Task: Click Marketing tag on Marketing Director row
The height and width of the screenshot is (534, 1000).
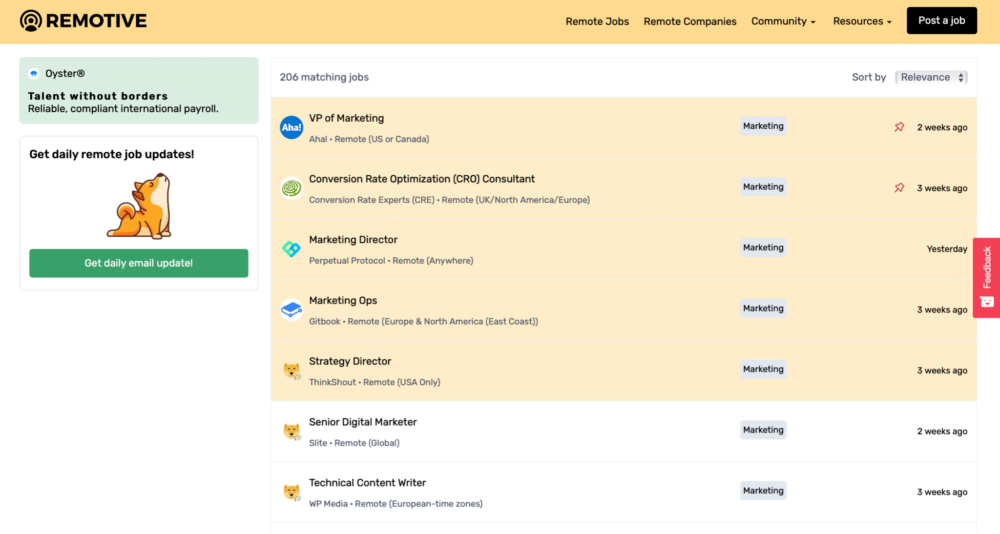Action: click(763, 248)
